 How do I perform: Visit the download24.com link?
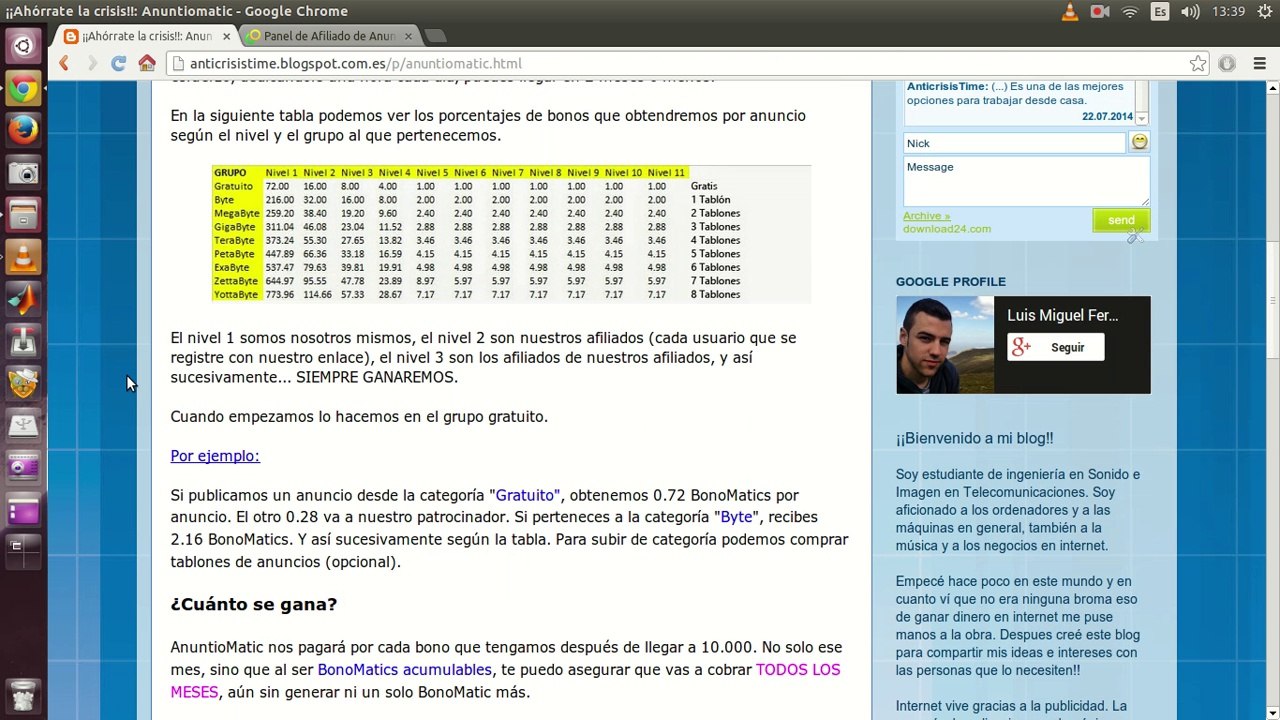pos(947,229)
